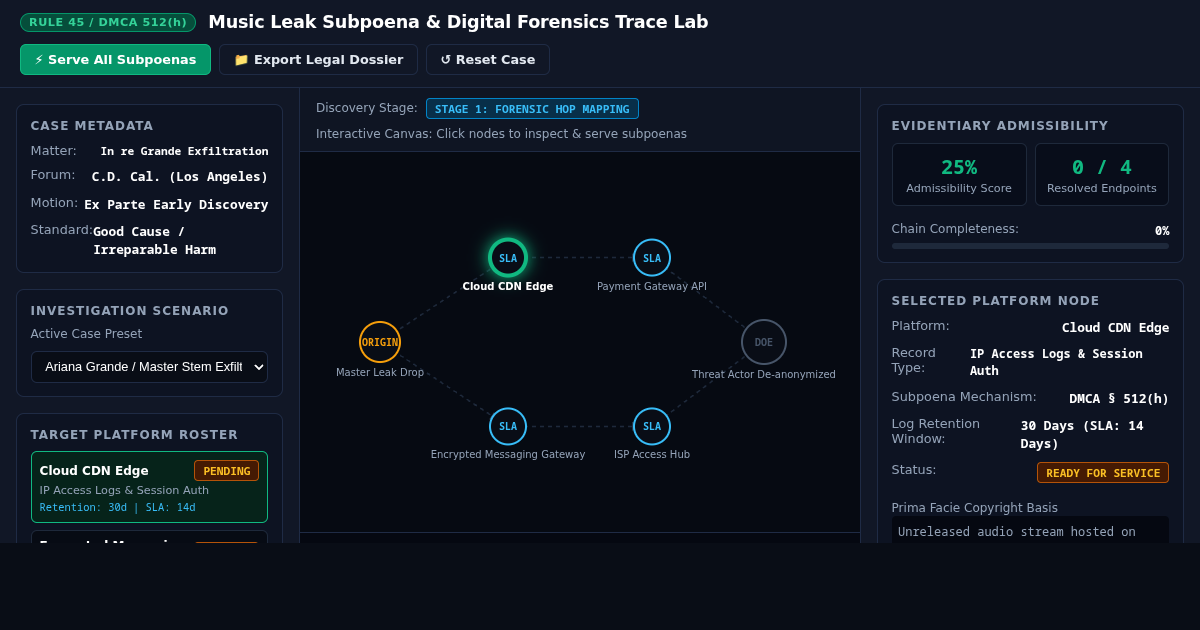Click the ORIGIN Master Leak Drop node
The image size is (1200, 630).
pos(380,342)
